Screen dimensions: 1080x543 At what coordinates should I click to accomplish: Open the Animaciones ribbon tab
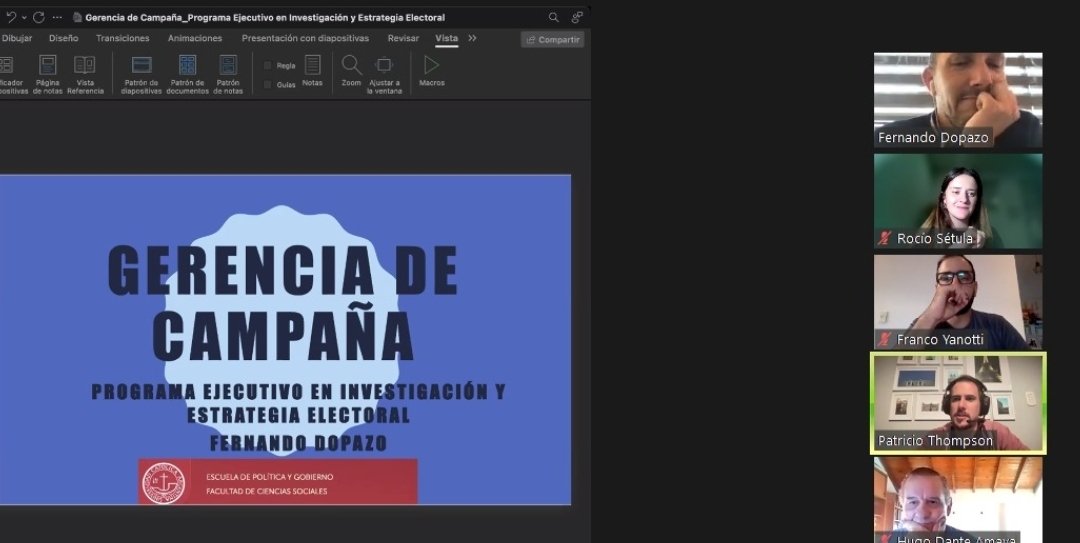click(x=195, y=38)
